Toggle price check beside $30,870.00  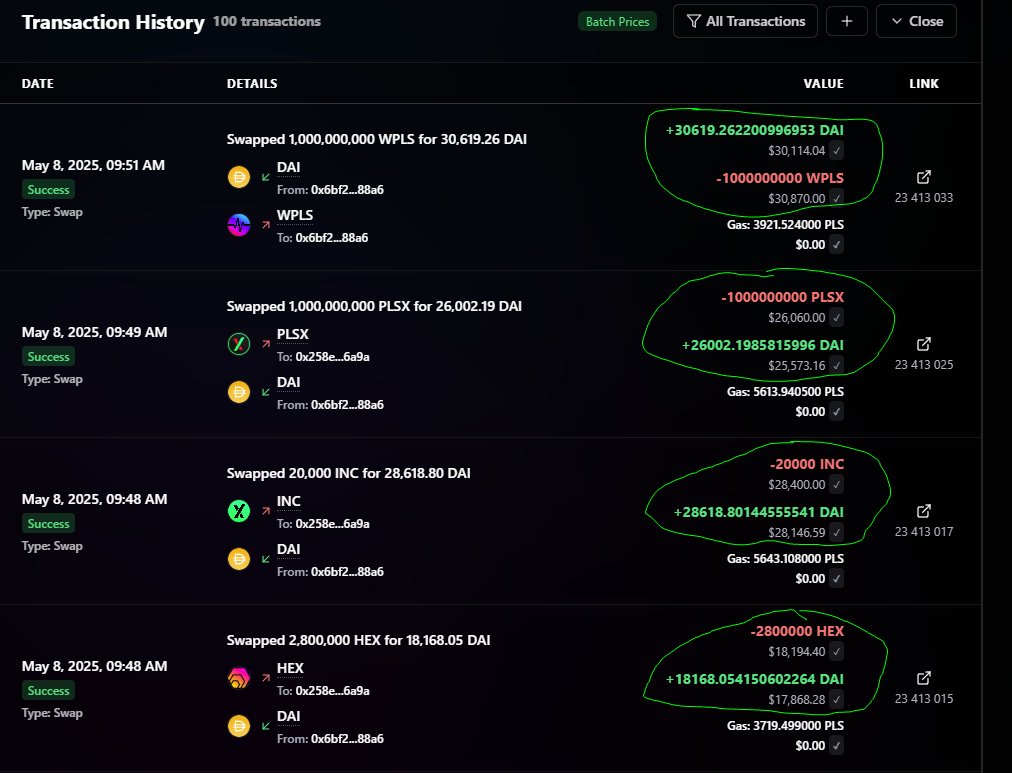(x=836, y=199)
